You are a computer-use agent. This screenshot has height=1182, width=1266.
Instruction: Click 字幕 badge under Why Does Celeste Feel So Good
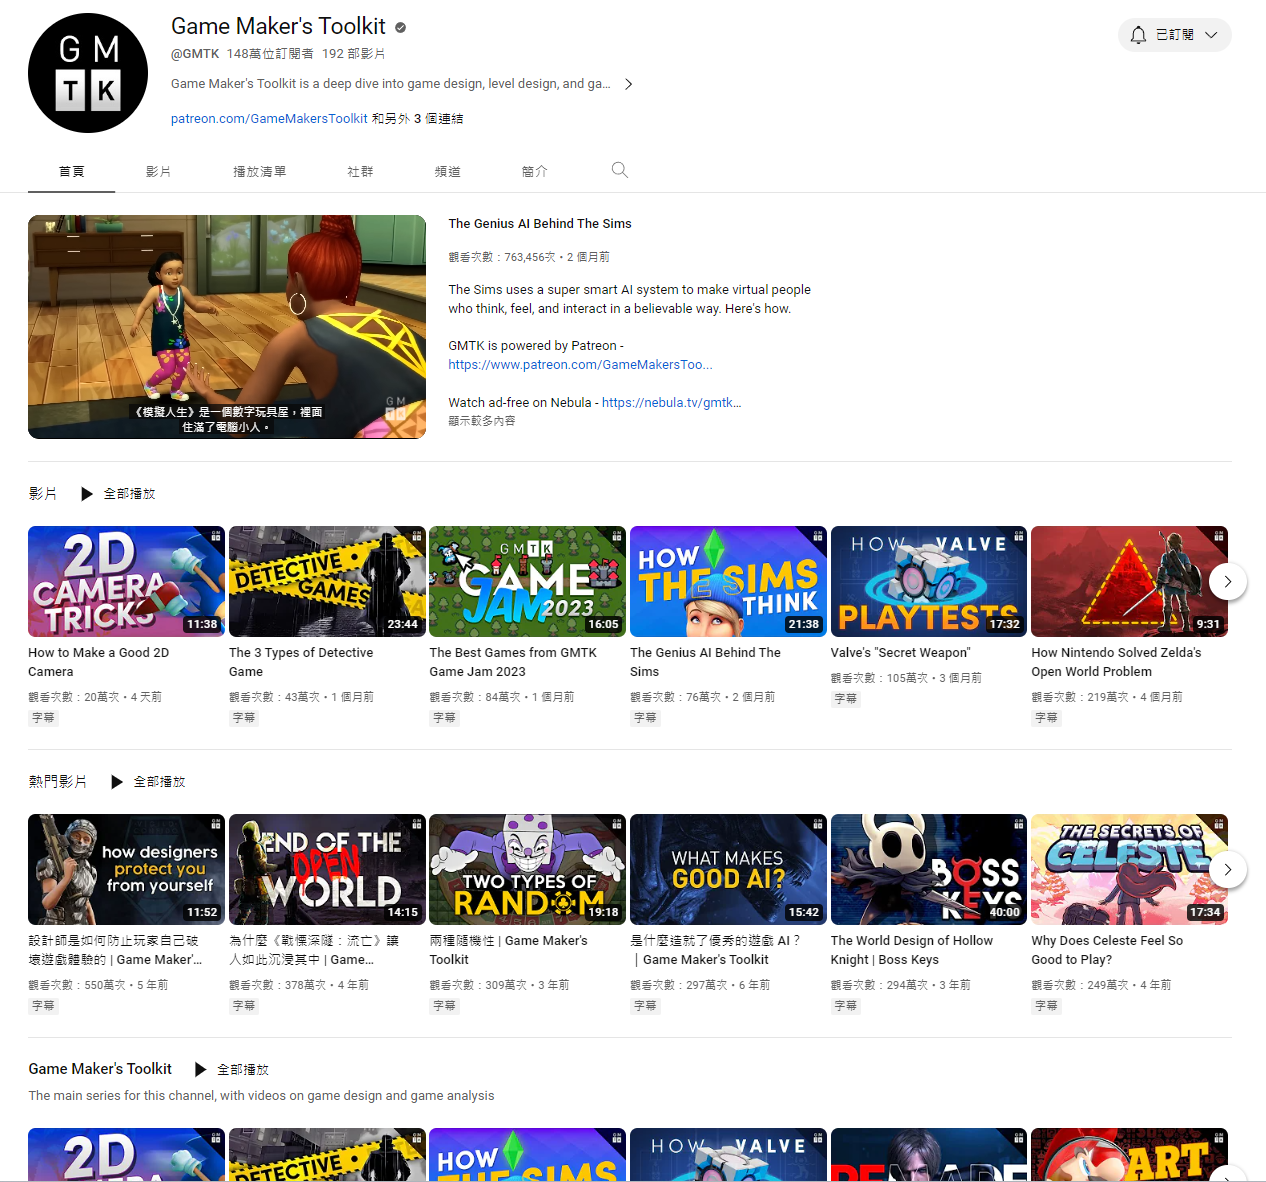point(1046,1006)
